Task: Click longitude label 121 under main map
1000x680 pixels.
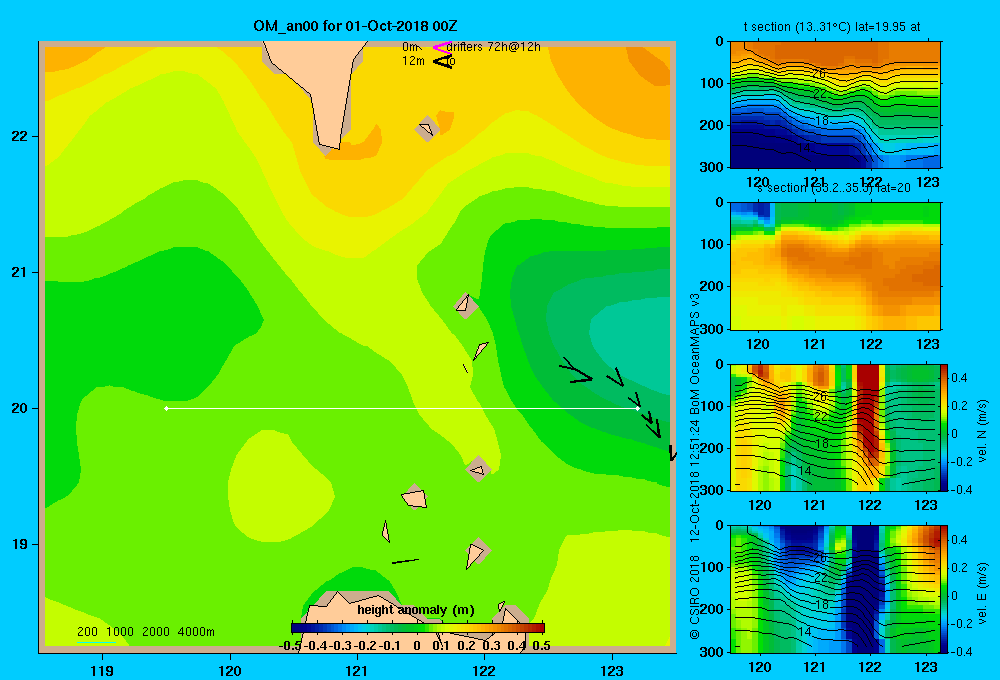Action: pyautogui.click(x=357, y=670)
